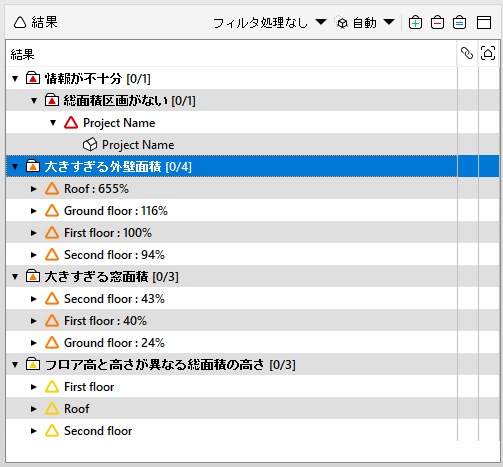Click the orange triangle of First floor : 40%
503x467 pixels.
pos(52,321)
